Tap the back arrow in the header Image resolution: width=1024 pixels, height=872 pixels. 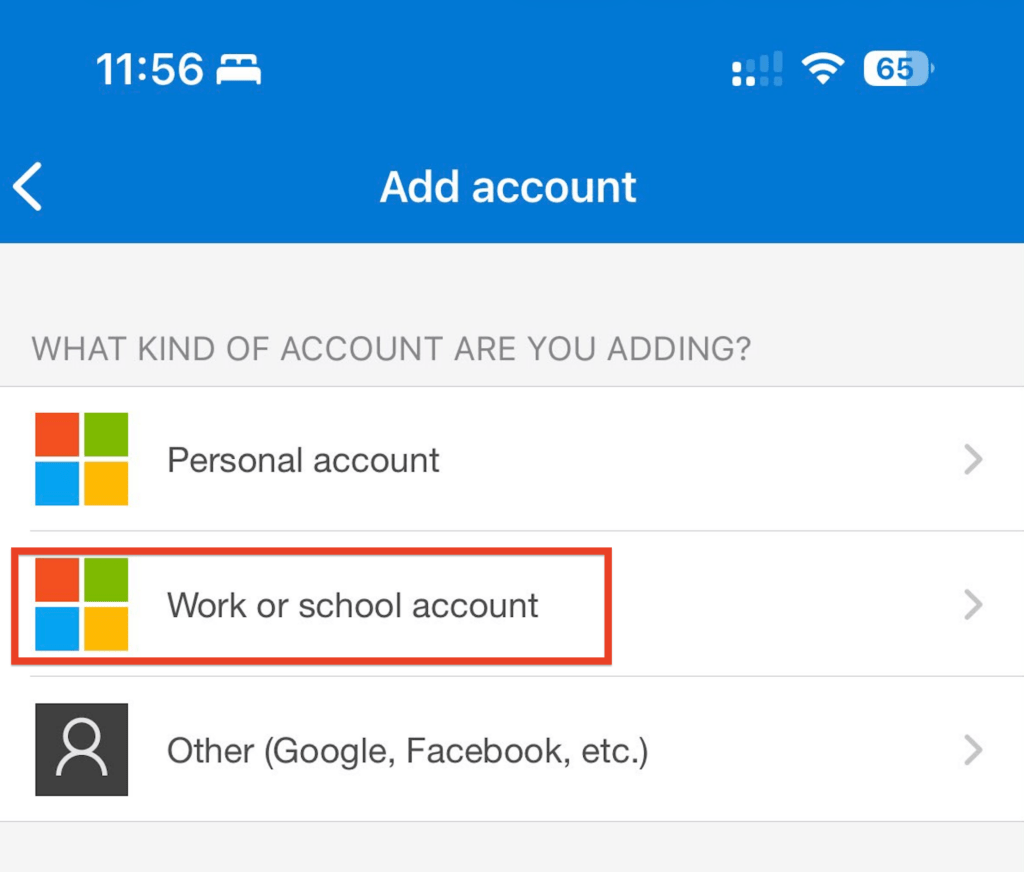tap(27, 187)
